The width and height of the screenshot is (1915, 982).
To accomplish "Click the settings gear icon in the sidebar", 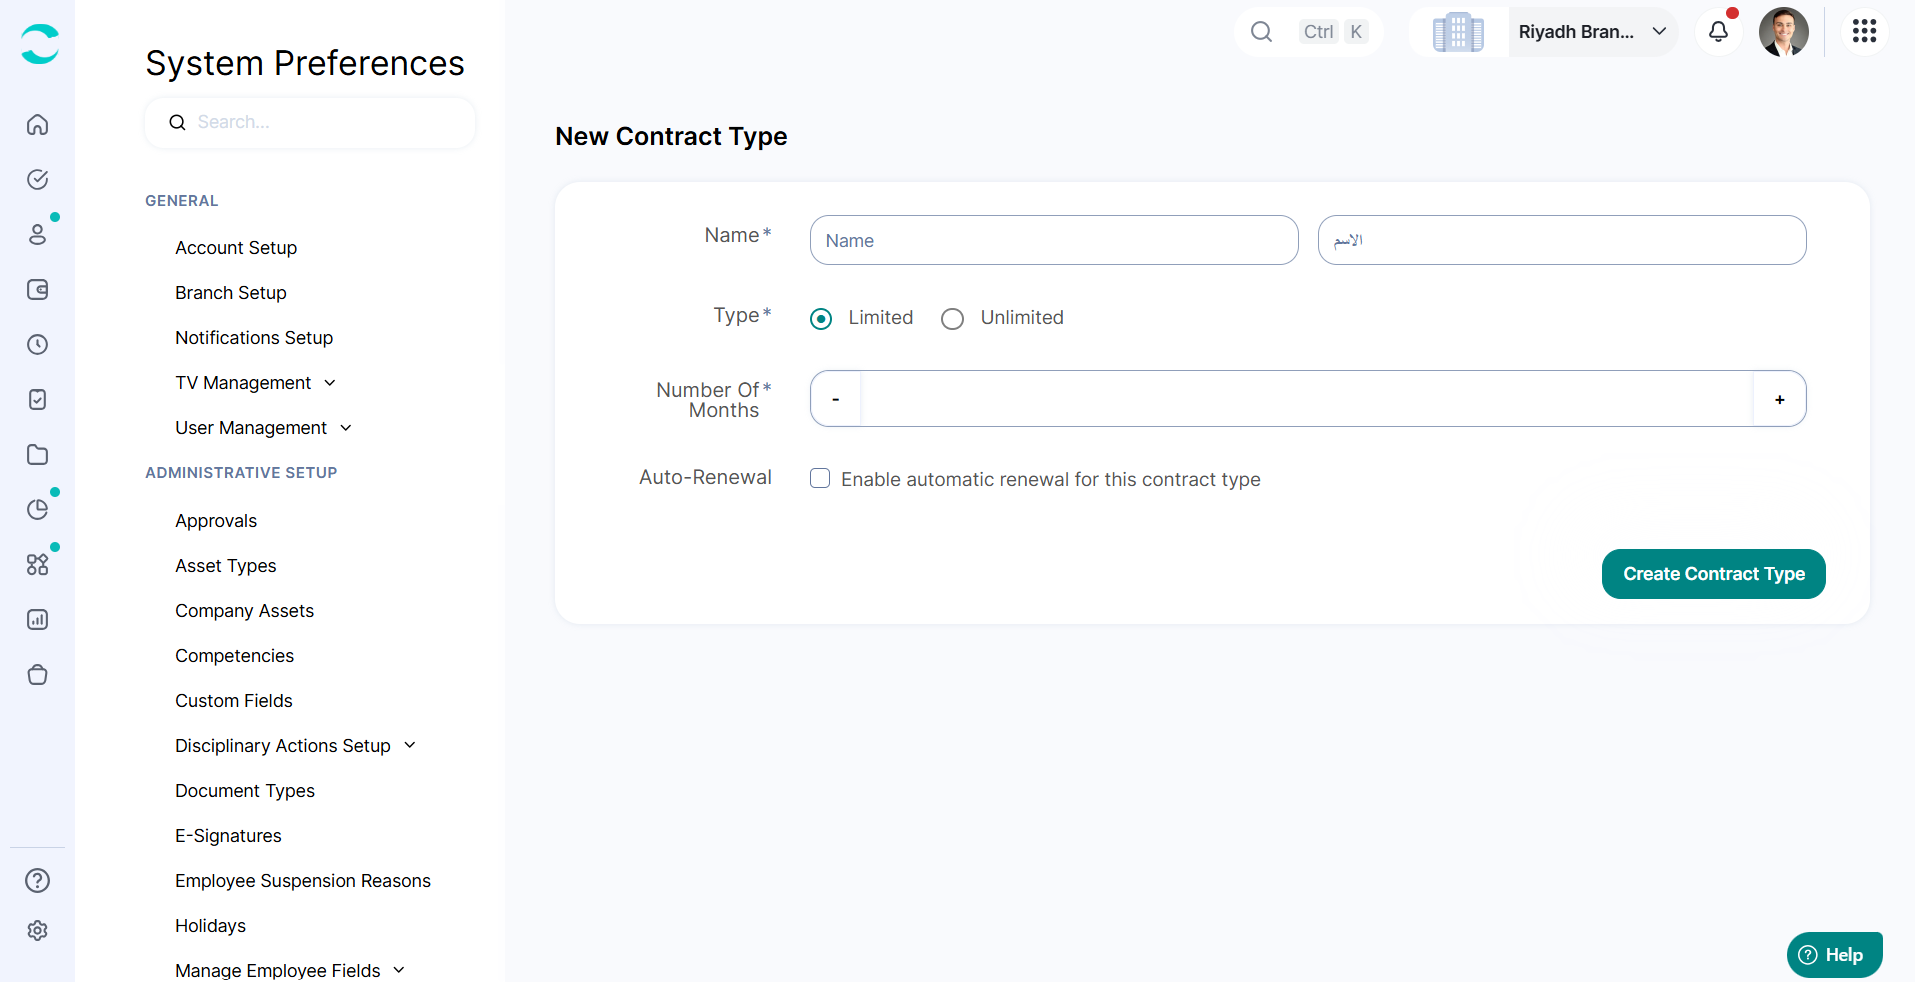I will (37, 931).
